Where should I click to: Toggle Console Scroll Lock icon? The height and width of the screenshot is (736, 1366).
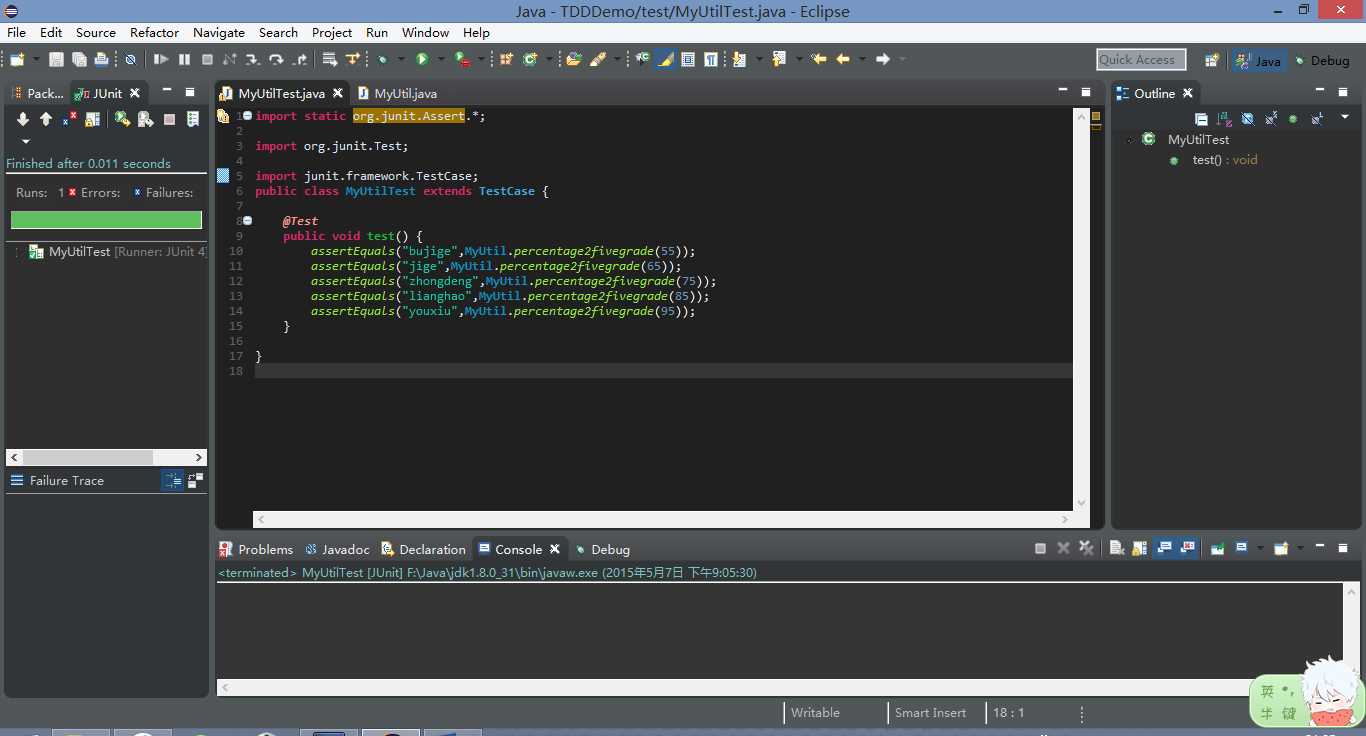coord(1139,548)
